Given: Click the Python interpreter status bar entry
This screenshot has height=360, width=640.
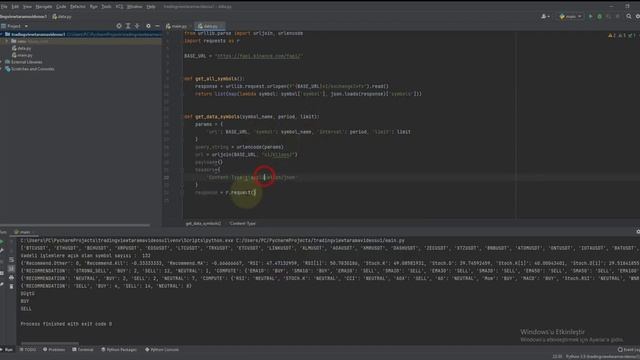Looking at the screenshot, I should 602,357.
